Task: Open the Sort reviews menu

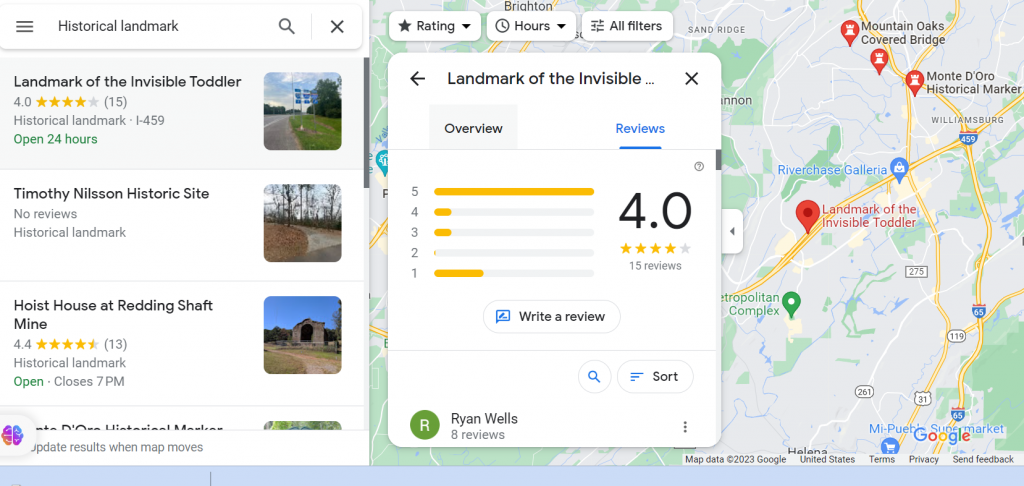Action: coord(655,377)
